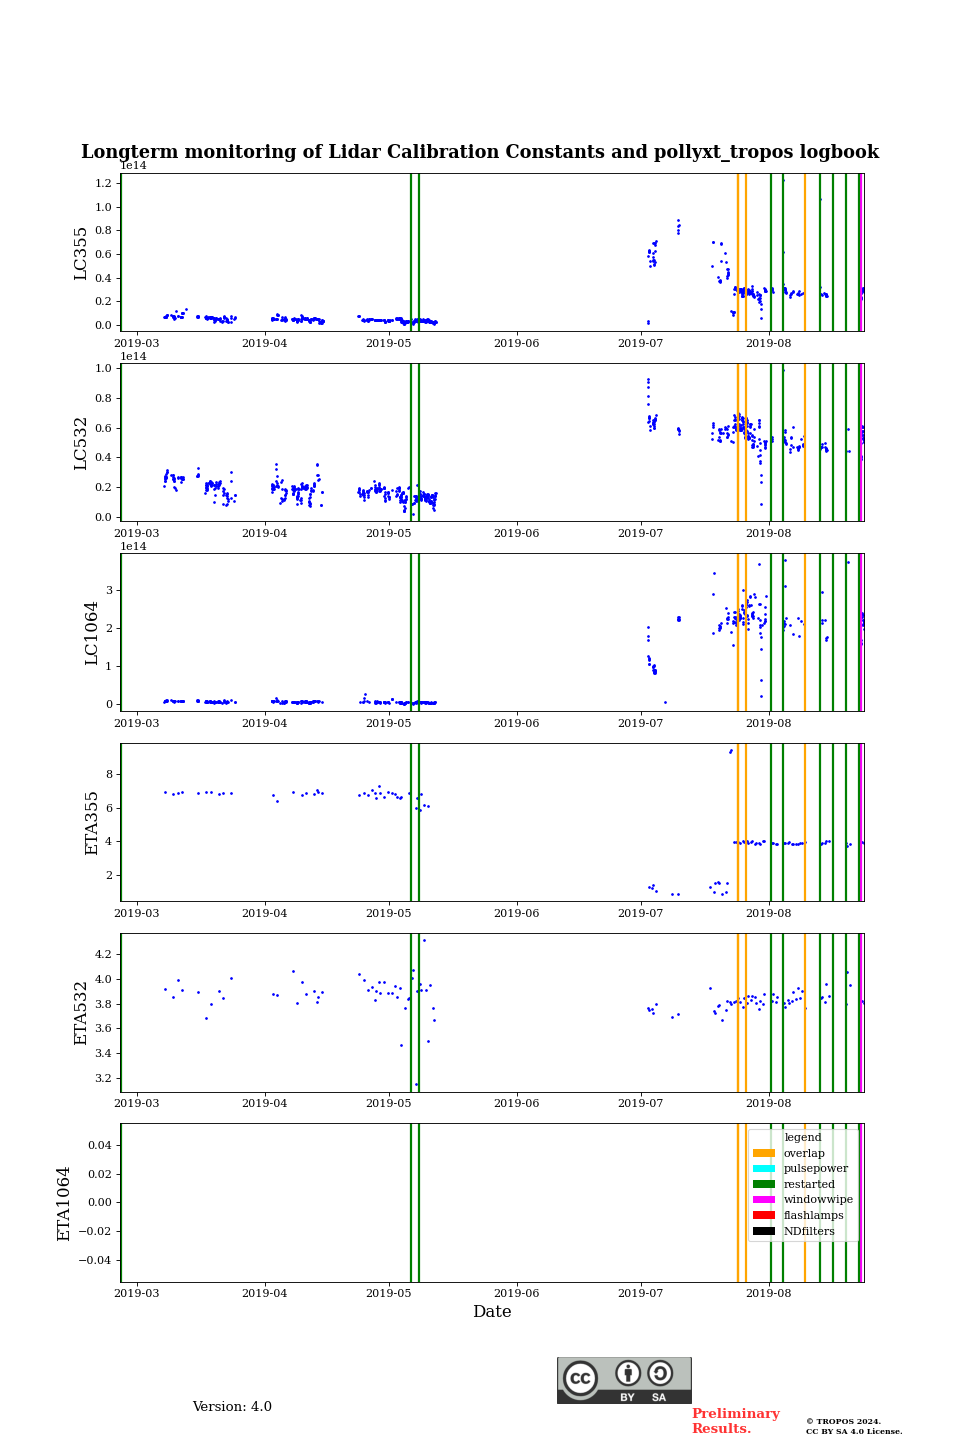Click the LC355 y-axis label
960x1440 pixels.
pos(81,253)
